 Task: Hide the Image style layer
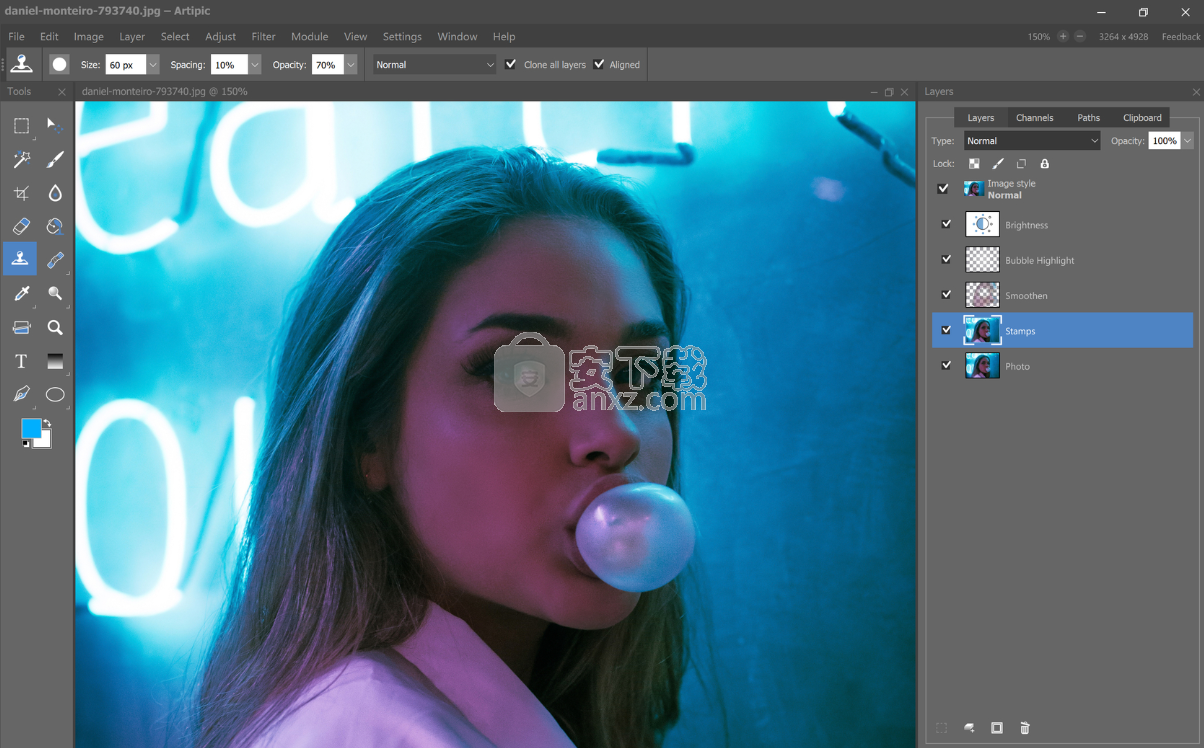[943, 188]
